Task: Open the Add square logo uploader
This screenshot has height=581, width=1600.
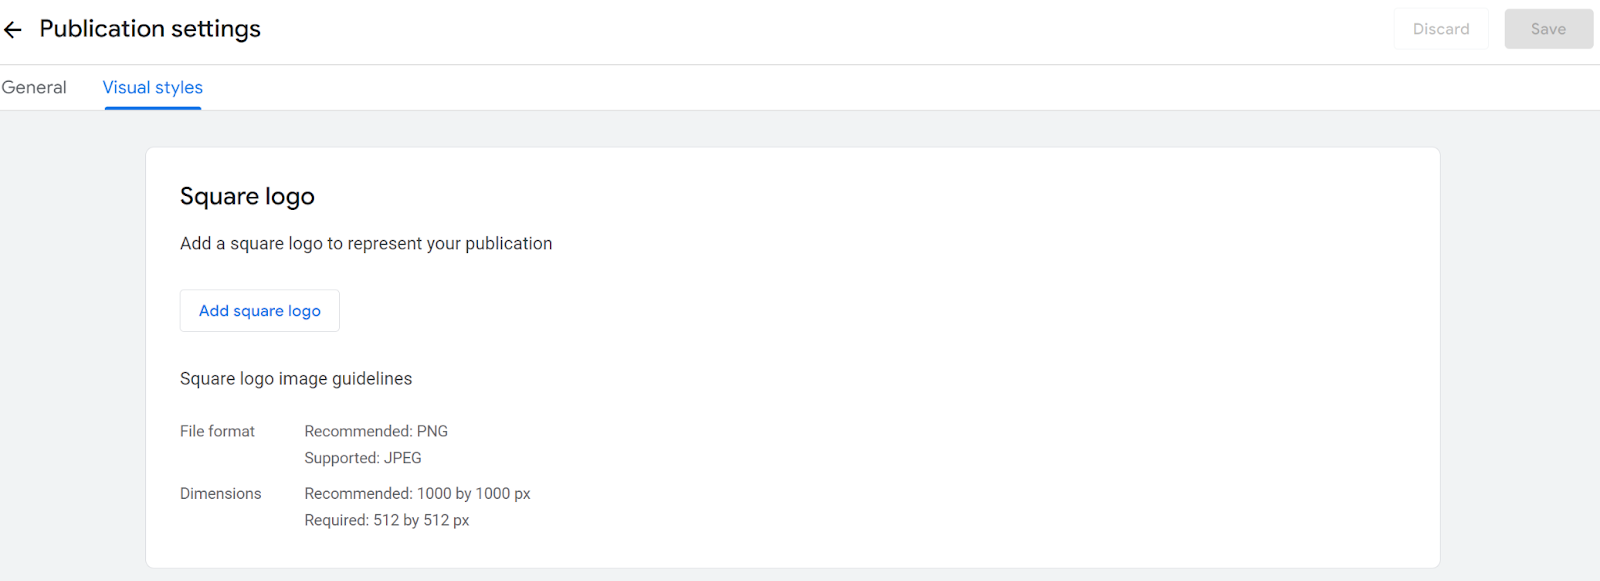Action: [x=260, y=311]
